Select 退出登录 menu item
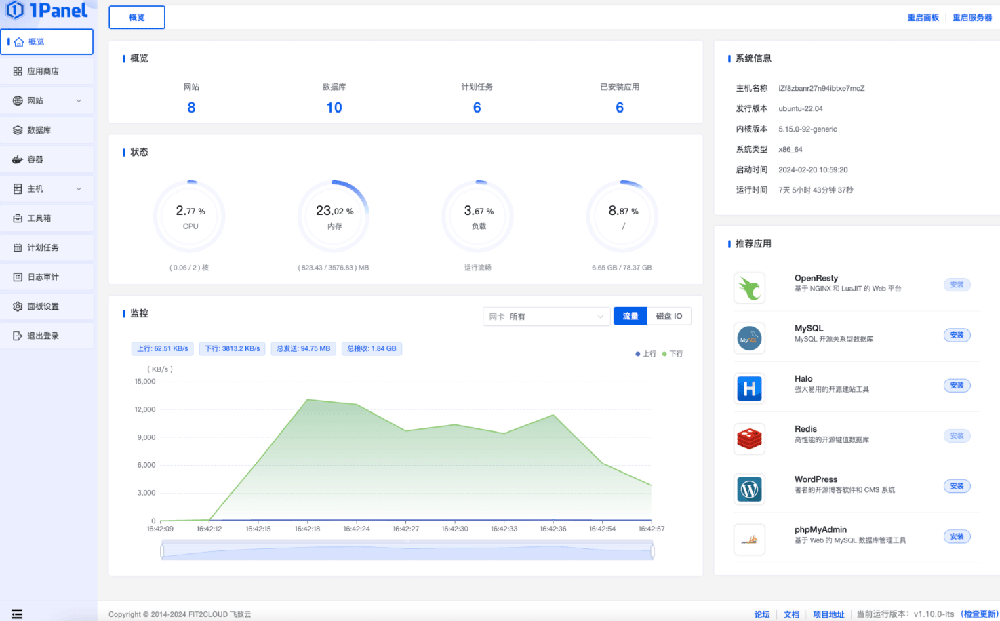The height and width of the screenshot is (621, 1000). pyautogui.click(x=47, y=336)
